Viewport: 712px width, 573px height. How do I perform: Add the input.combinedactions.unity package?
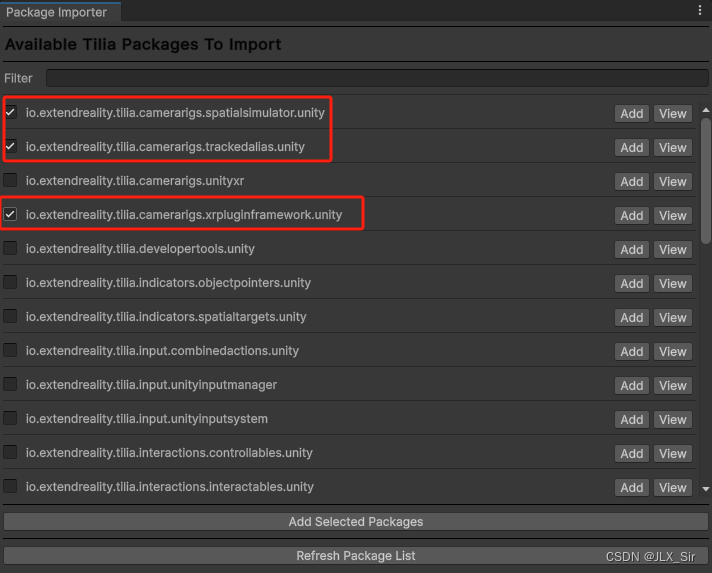[632, 352]
